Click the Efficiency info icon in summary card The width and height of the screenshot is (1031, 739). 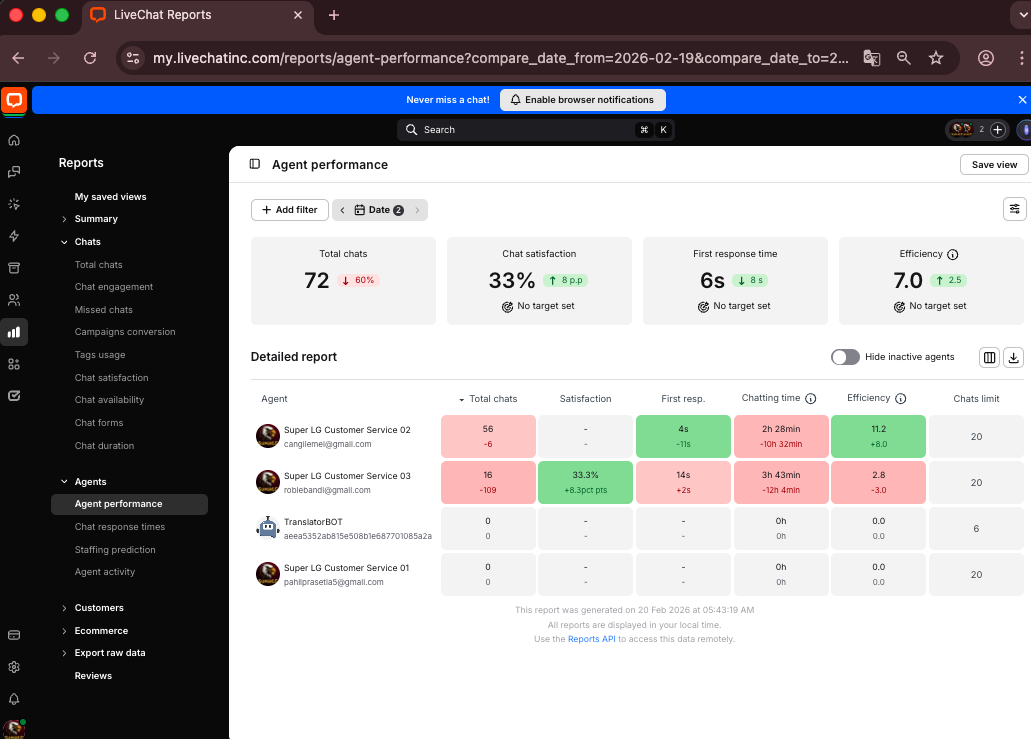tap(953, 254)
